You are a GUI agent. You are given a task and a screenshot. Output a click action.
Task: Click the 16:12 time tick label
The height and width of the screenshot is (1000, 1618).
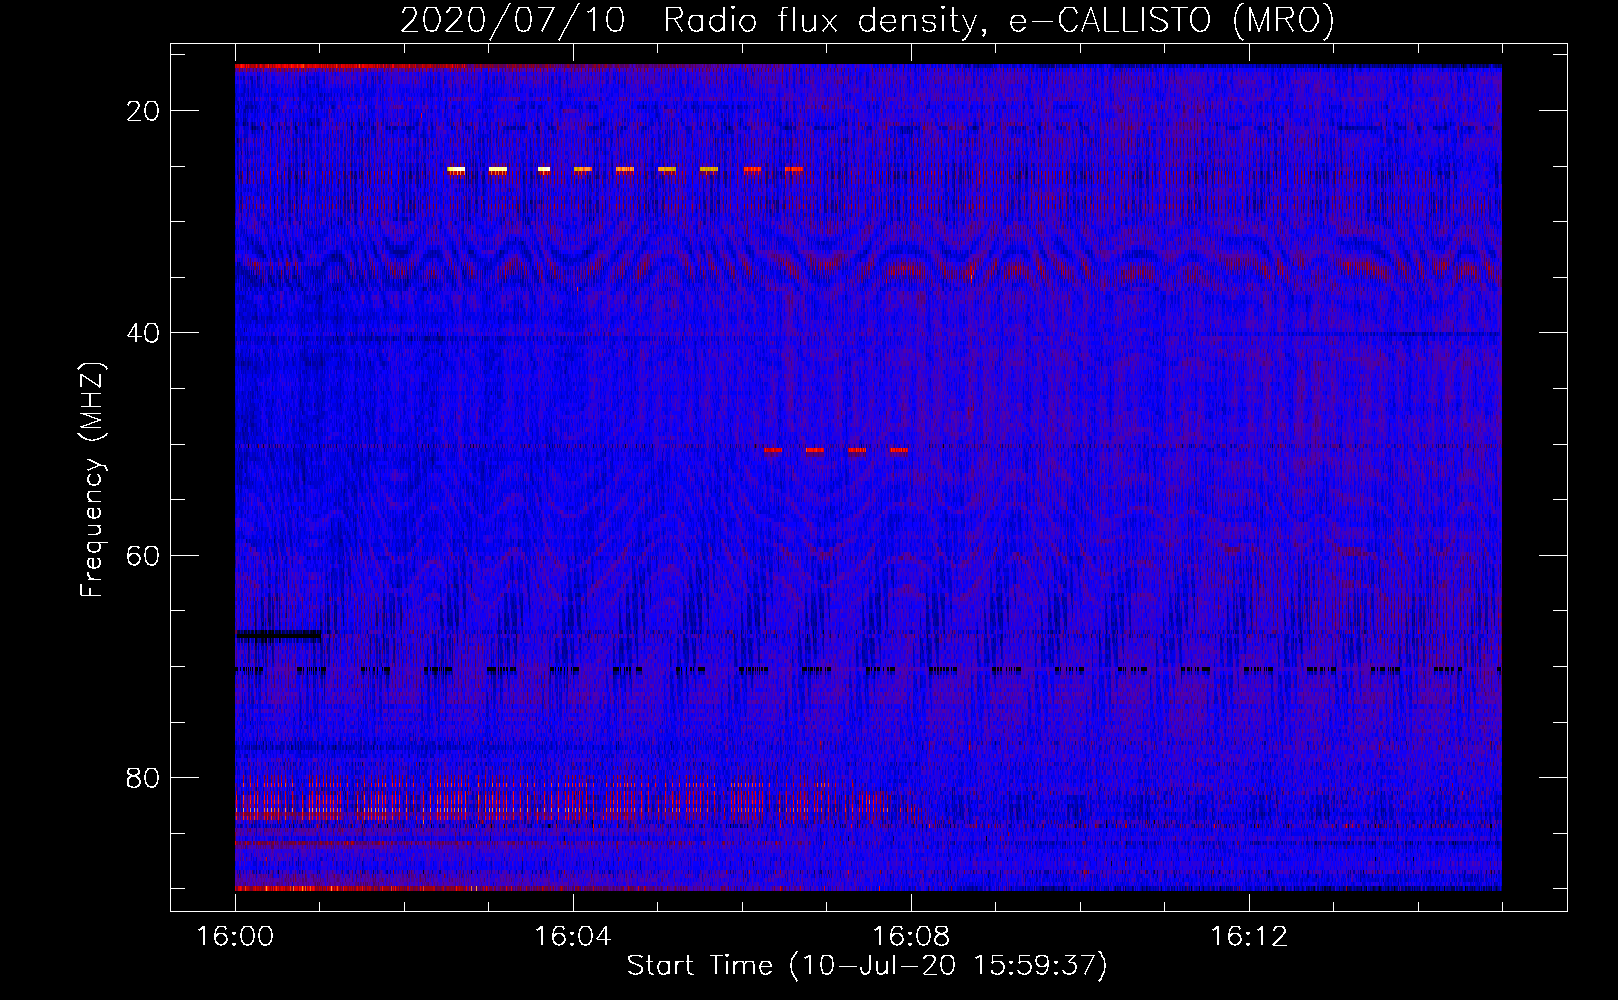point(1248,937)
